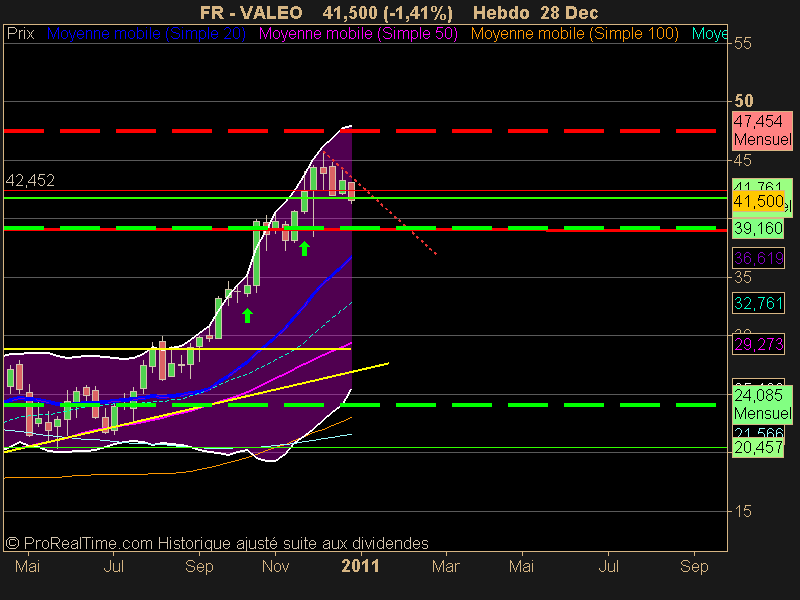Click the orange '41,500' current price tag

(x=758, y=201)
